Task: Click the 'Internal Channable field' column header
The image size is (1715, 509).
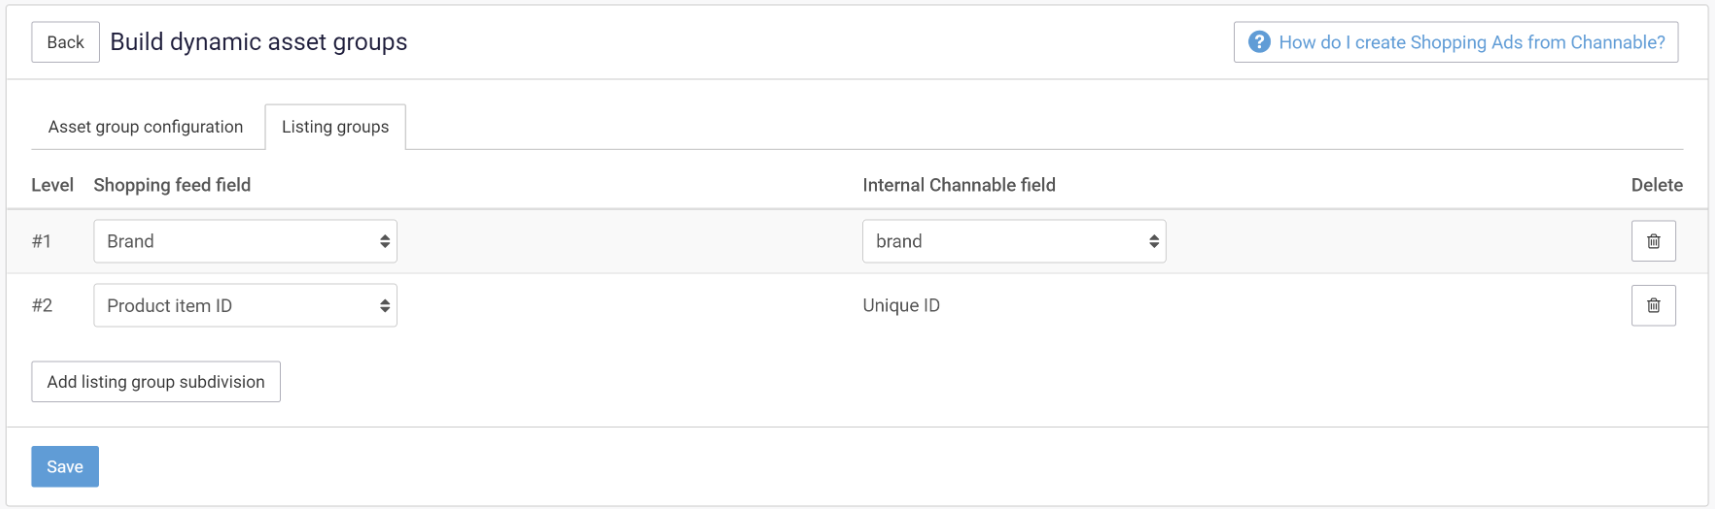Action: pos(959,185)
